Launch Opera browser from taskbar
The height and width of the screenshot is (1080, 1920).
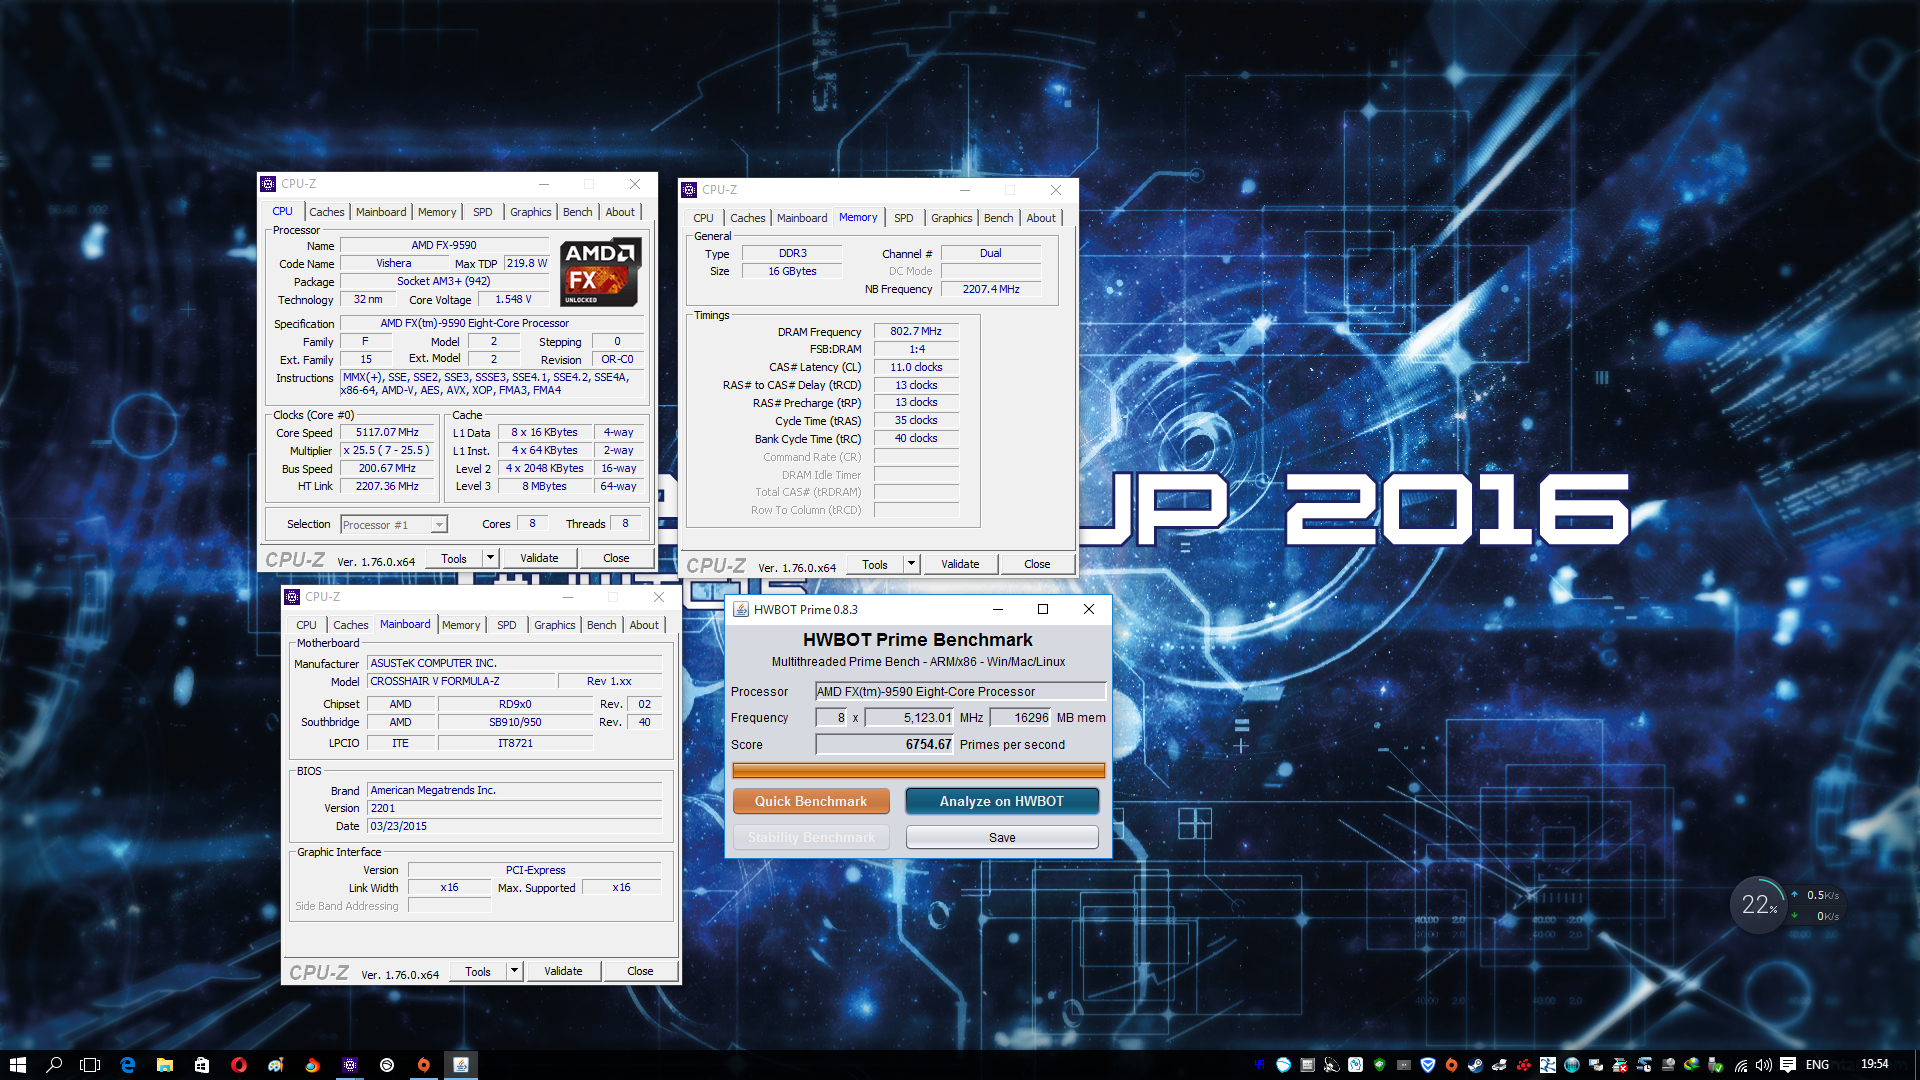point(238,1065)
